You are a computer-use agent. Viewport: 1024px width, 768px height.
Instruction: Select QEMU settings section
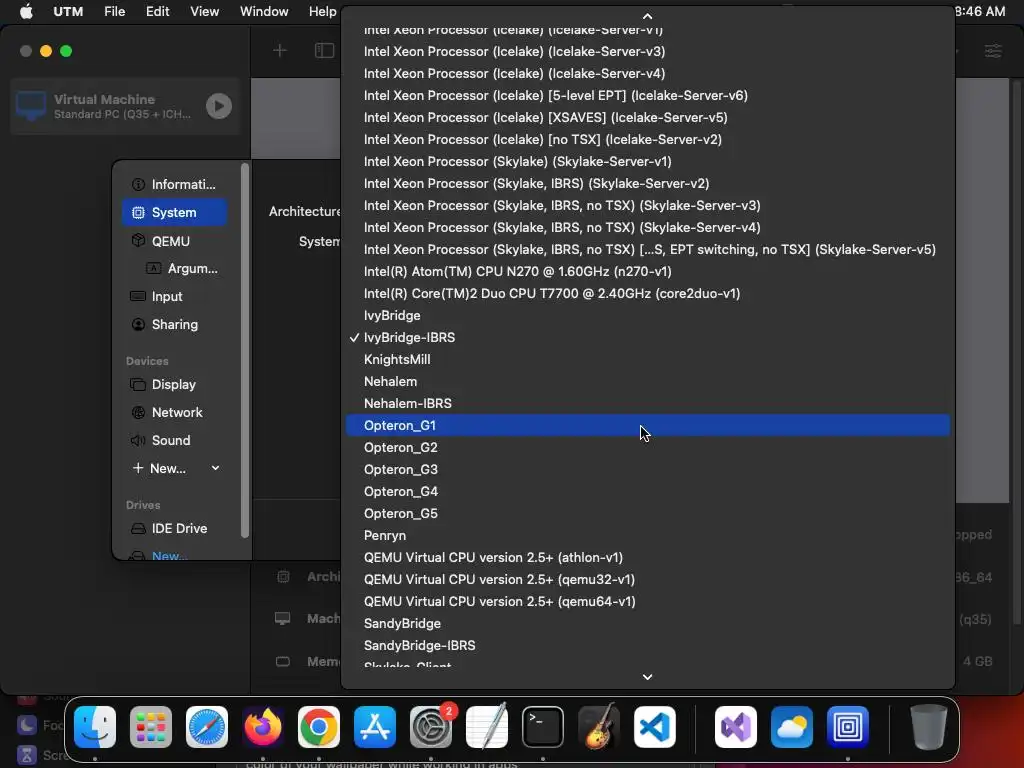click(x=174, y=241)
